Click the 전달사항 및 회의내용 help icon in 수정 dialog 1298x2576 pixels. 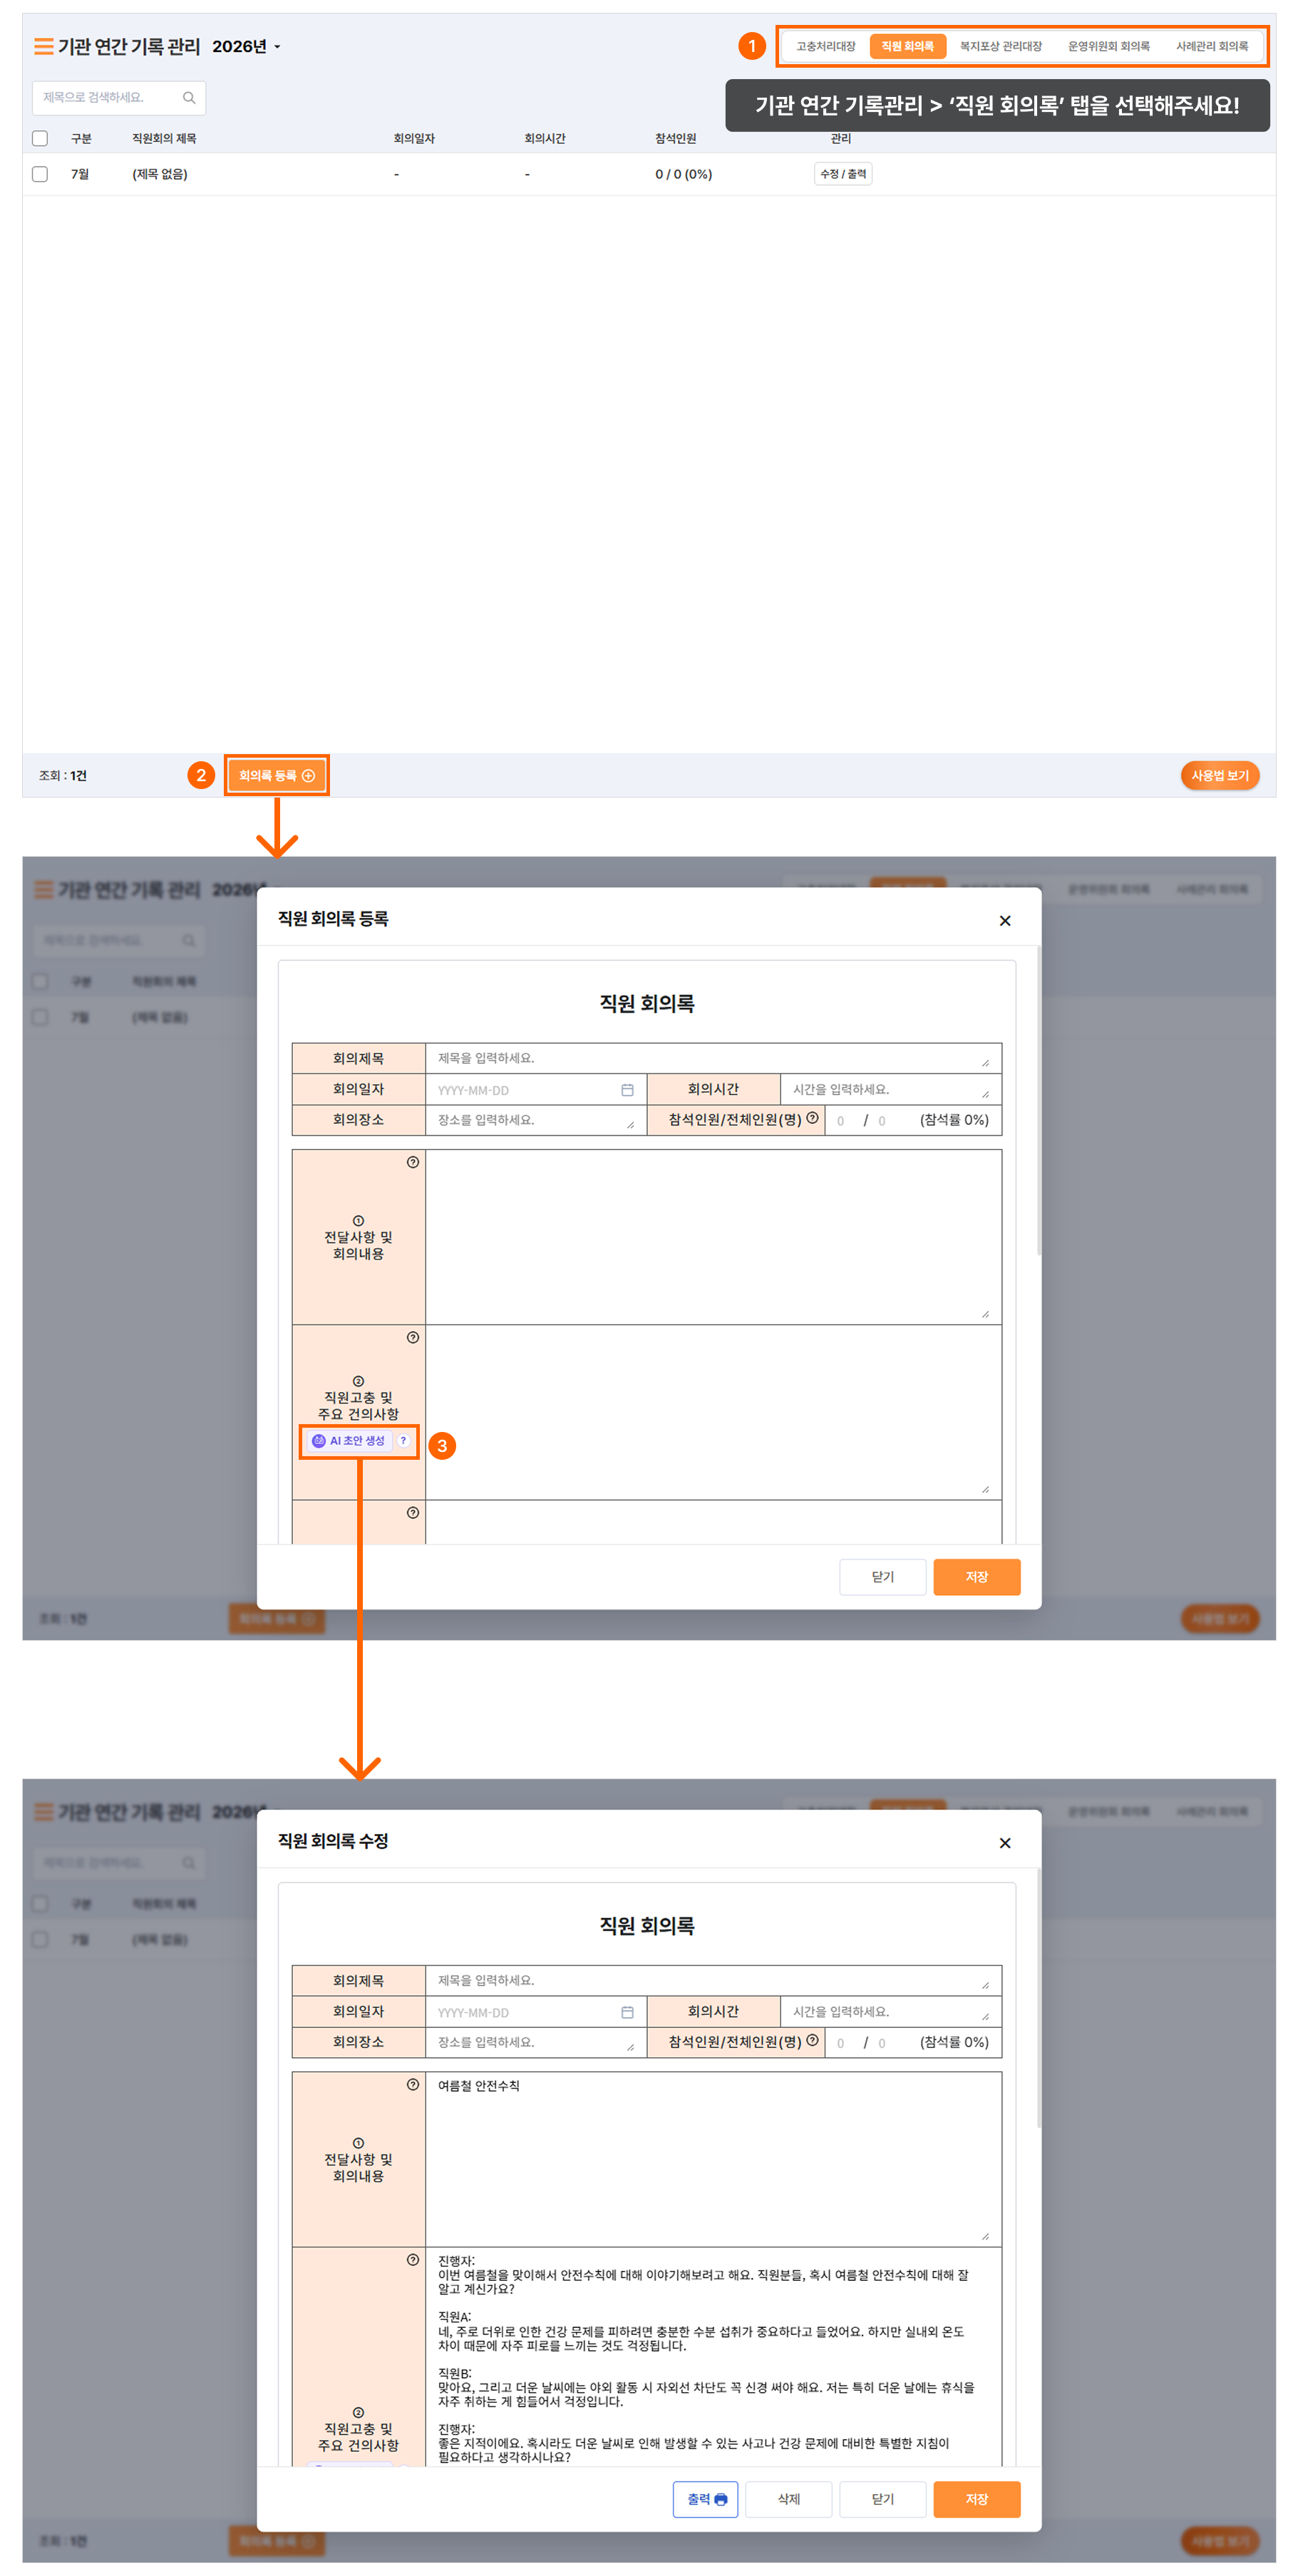tap(413, 2085)
